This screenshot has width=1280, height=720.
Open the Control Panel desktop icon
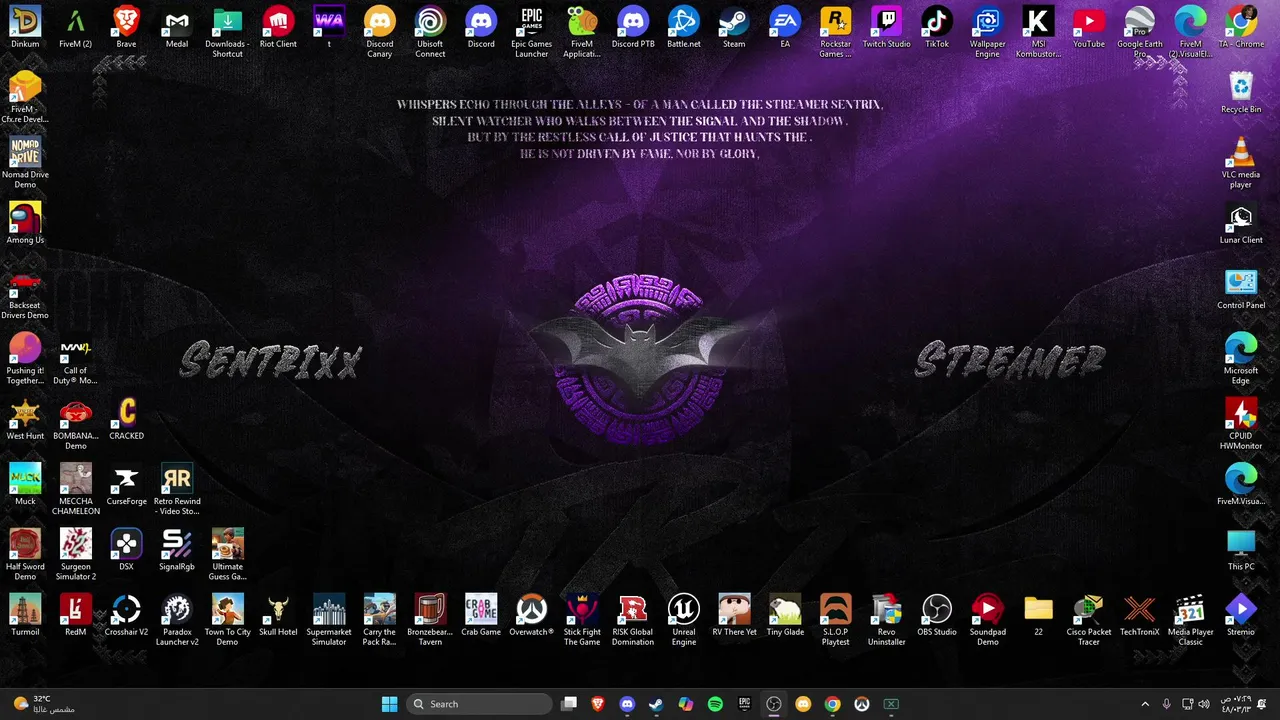tap(1241, 288)
